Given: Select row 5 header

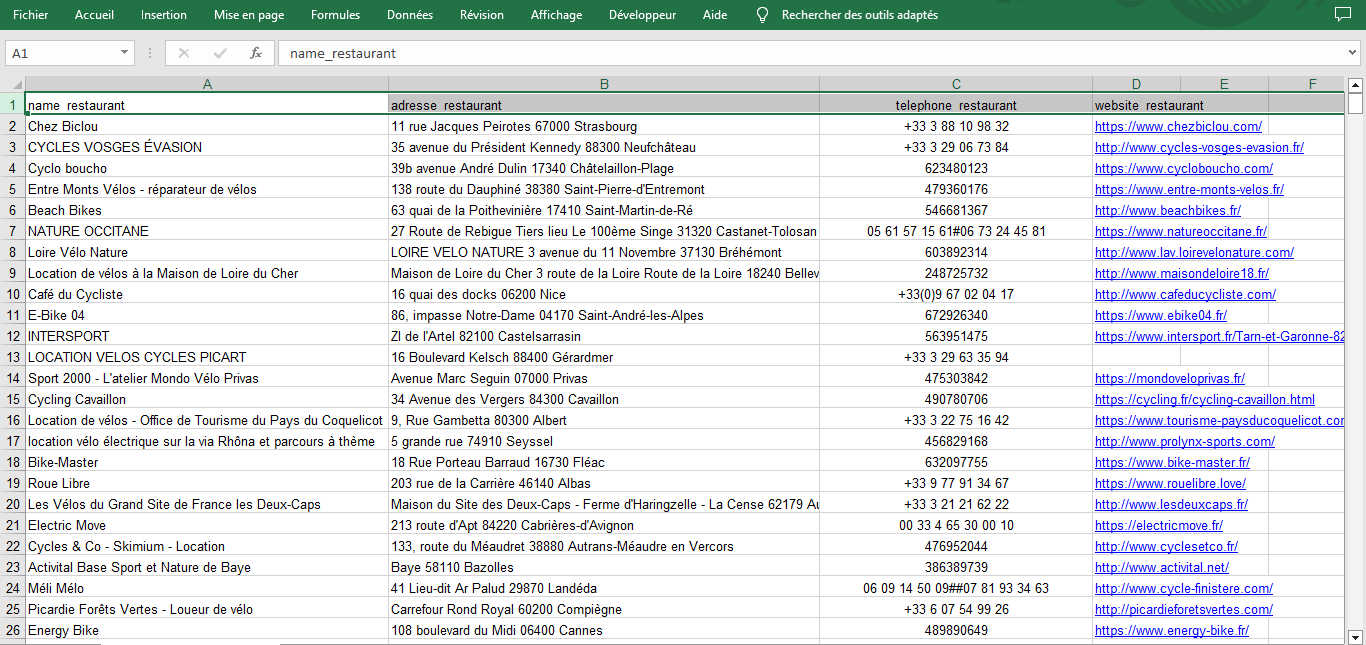Looking at the screenshot, I should pyautogui.click(x=13, y=189).
